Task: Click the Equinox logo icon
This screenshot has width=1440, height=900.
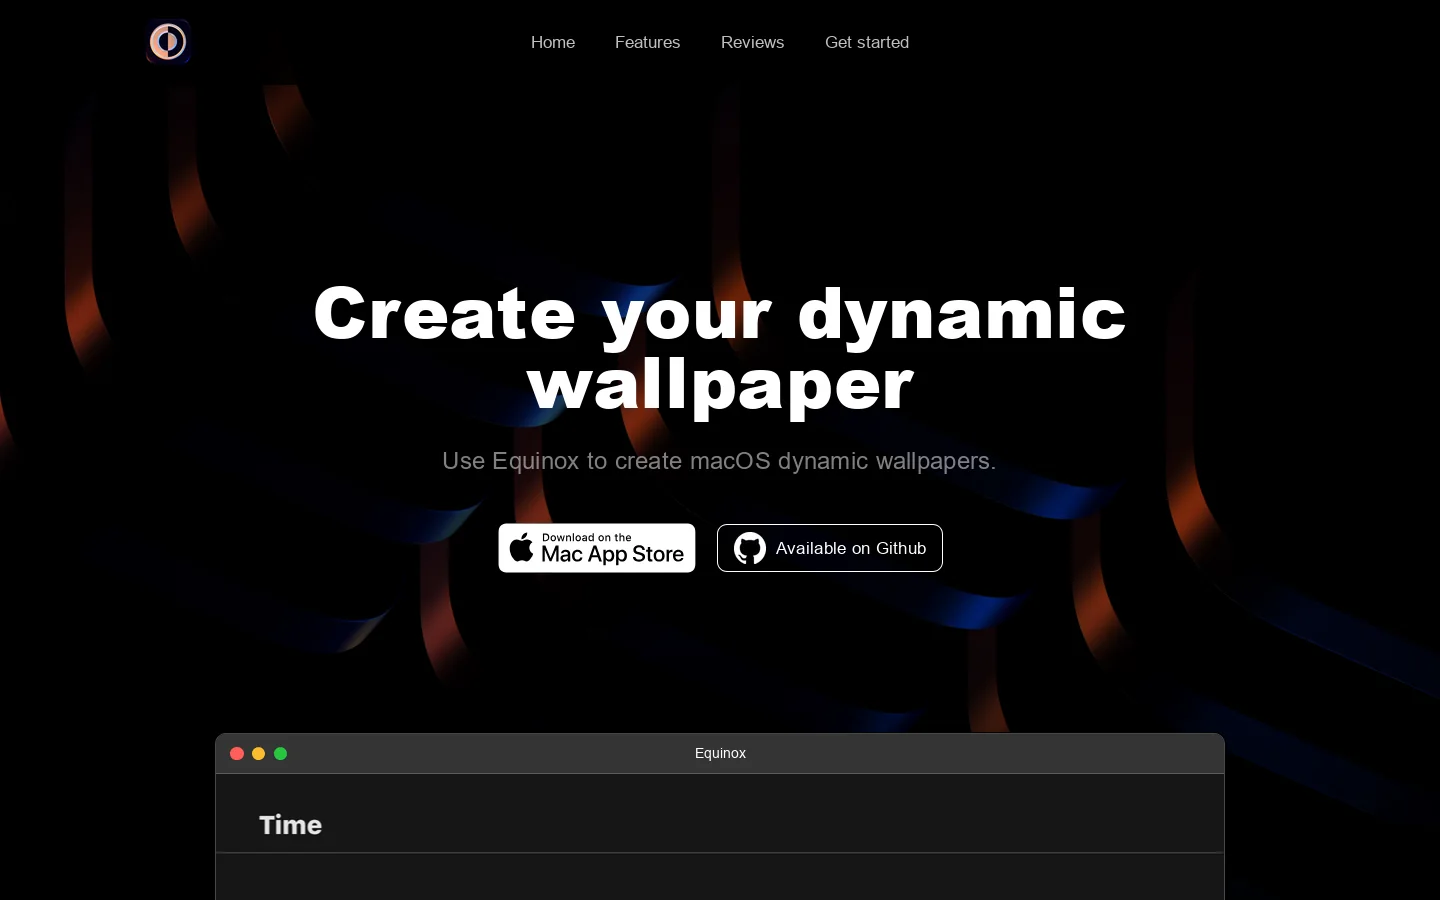Action: (x=168, y=42)
